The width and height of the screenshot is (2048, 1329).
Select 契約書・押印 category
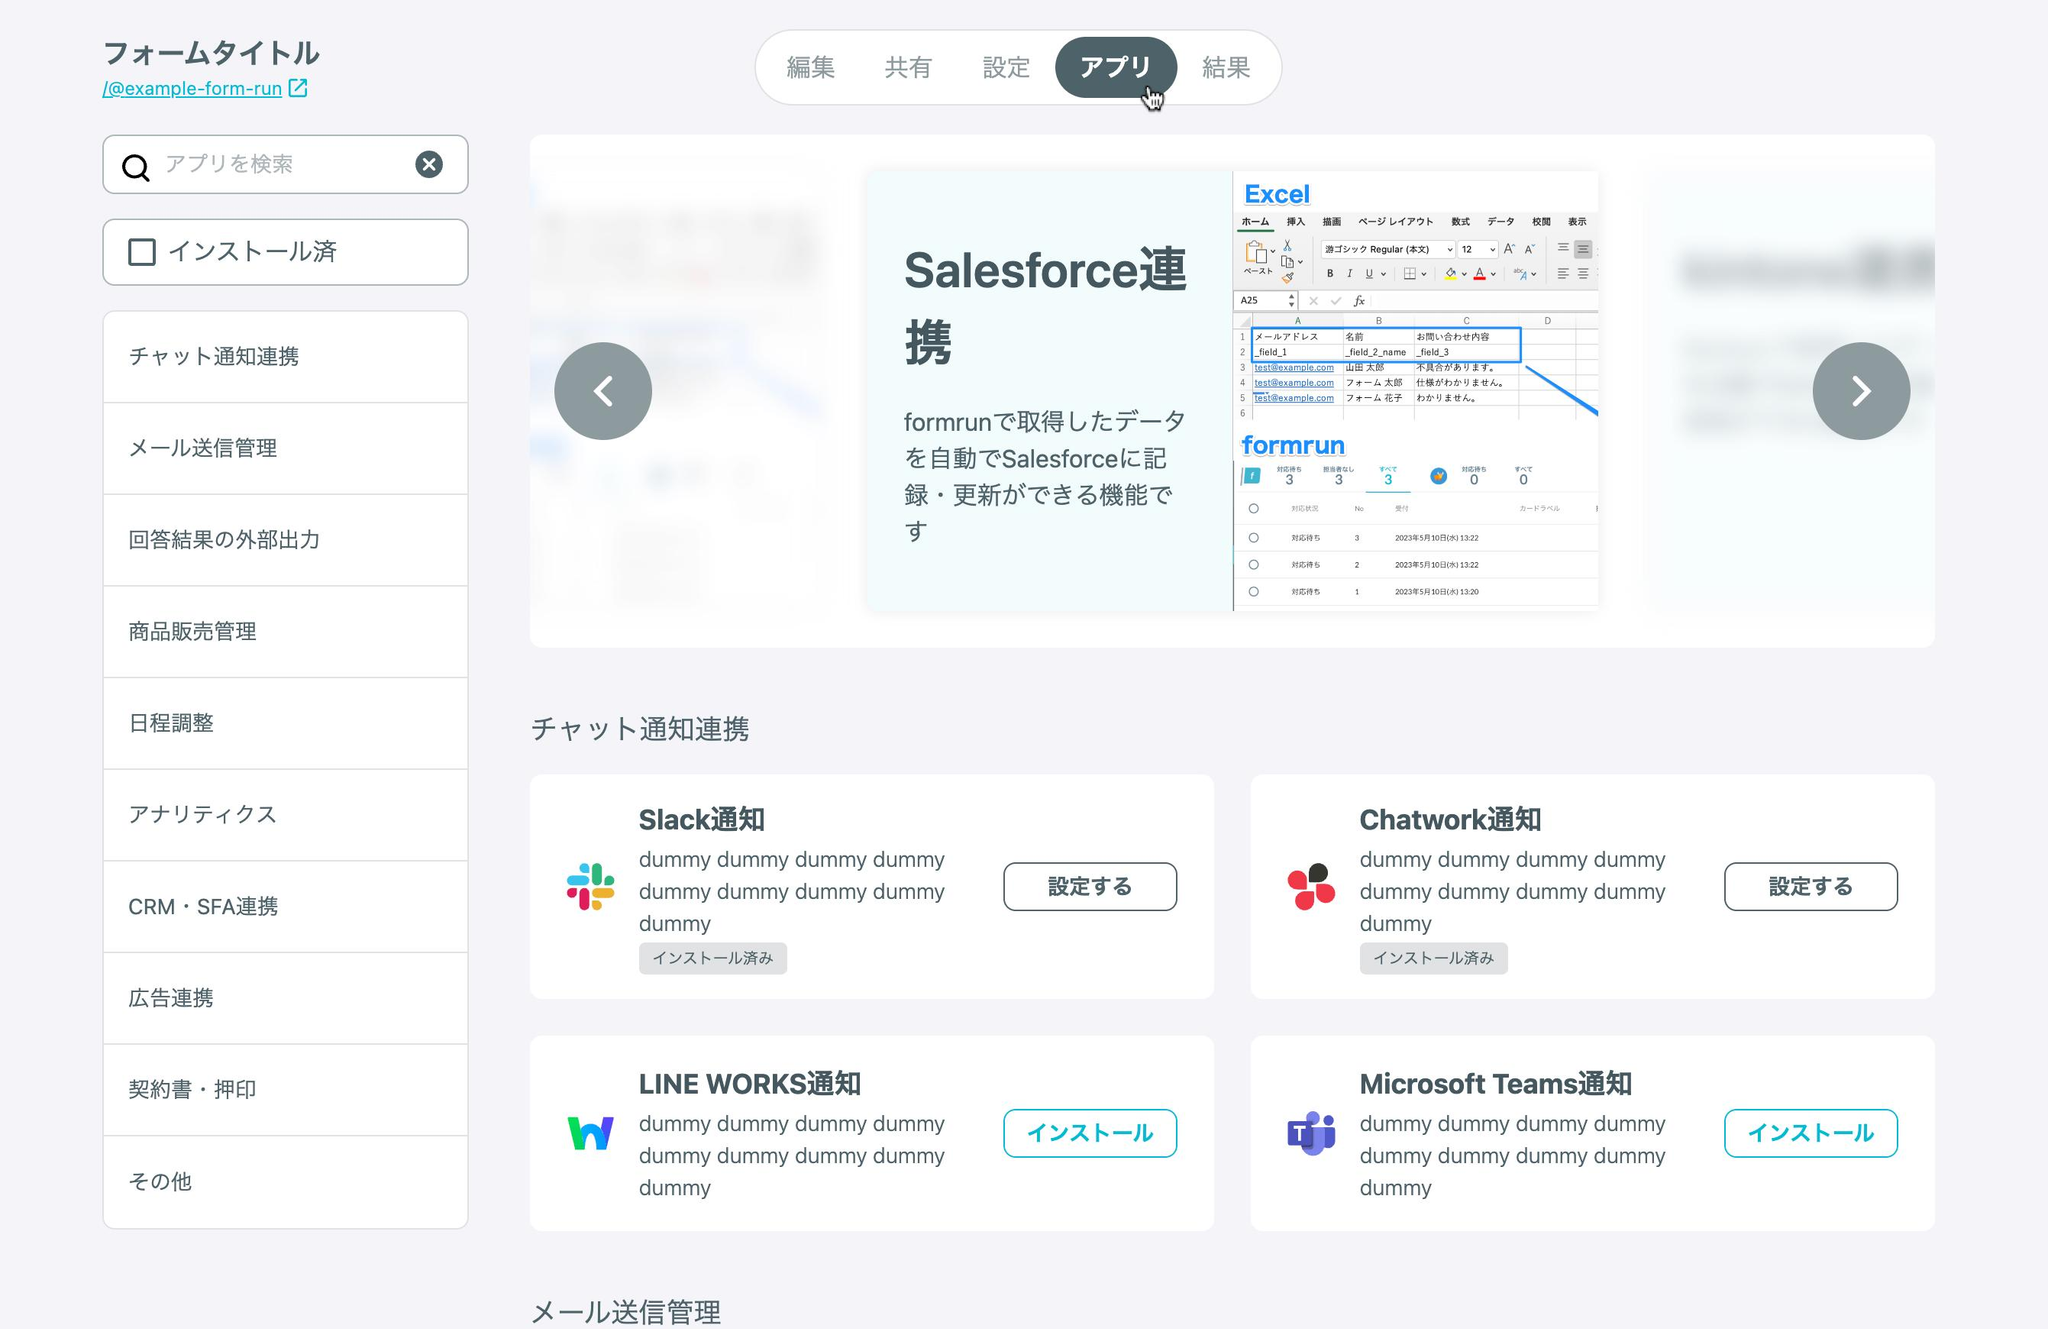pyautogui.click(x=285, y=1090)
